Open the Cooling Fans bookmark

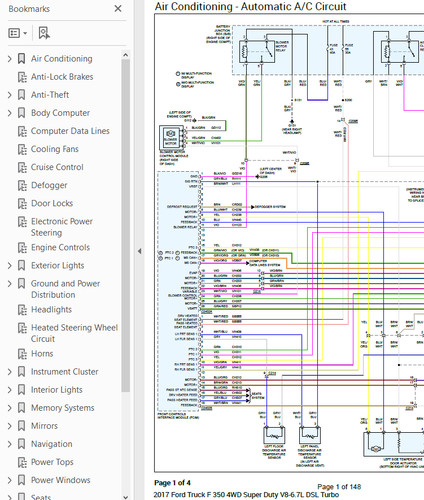(55, 149)
